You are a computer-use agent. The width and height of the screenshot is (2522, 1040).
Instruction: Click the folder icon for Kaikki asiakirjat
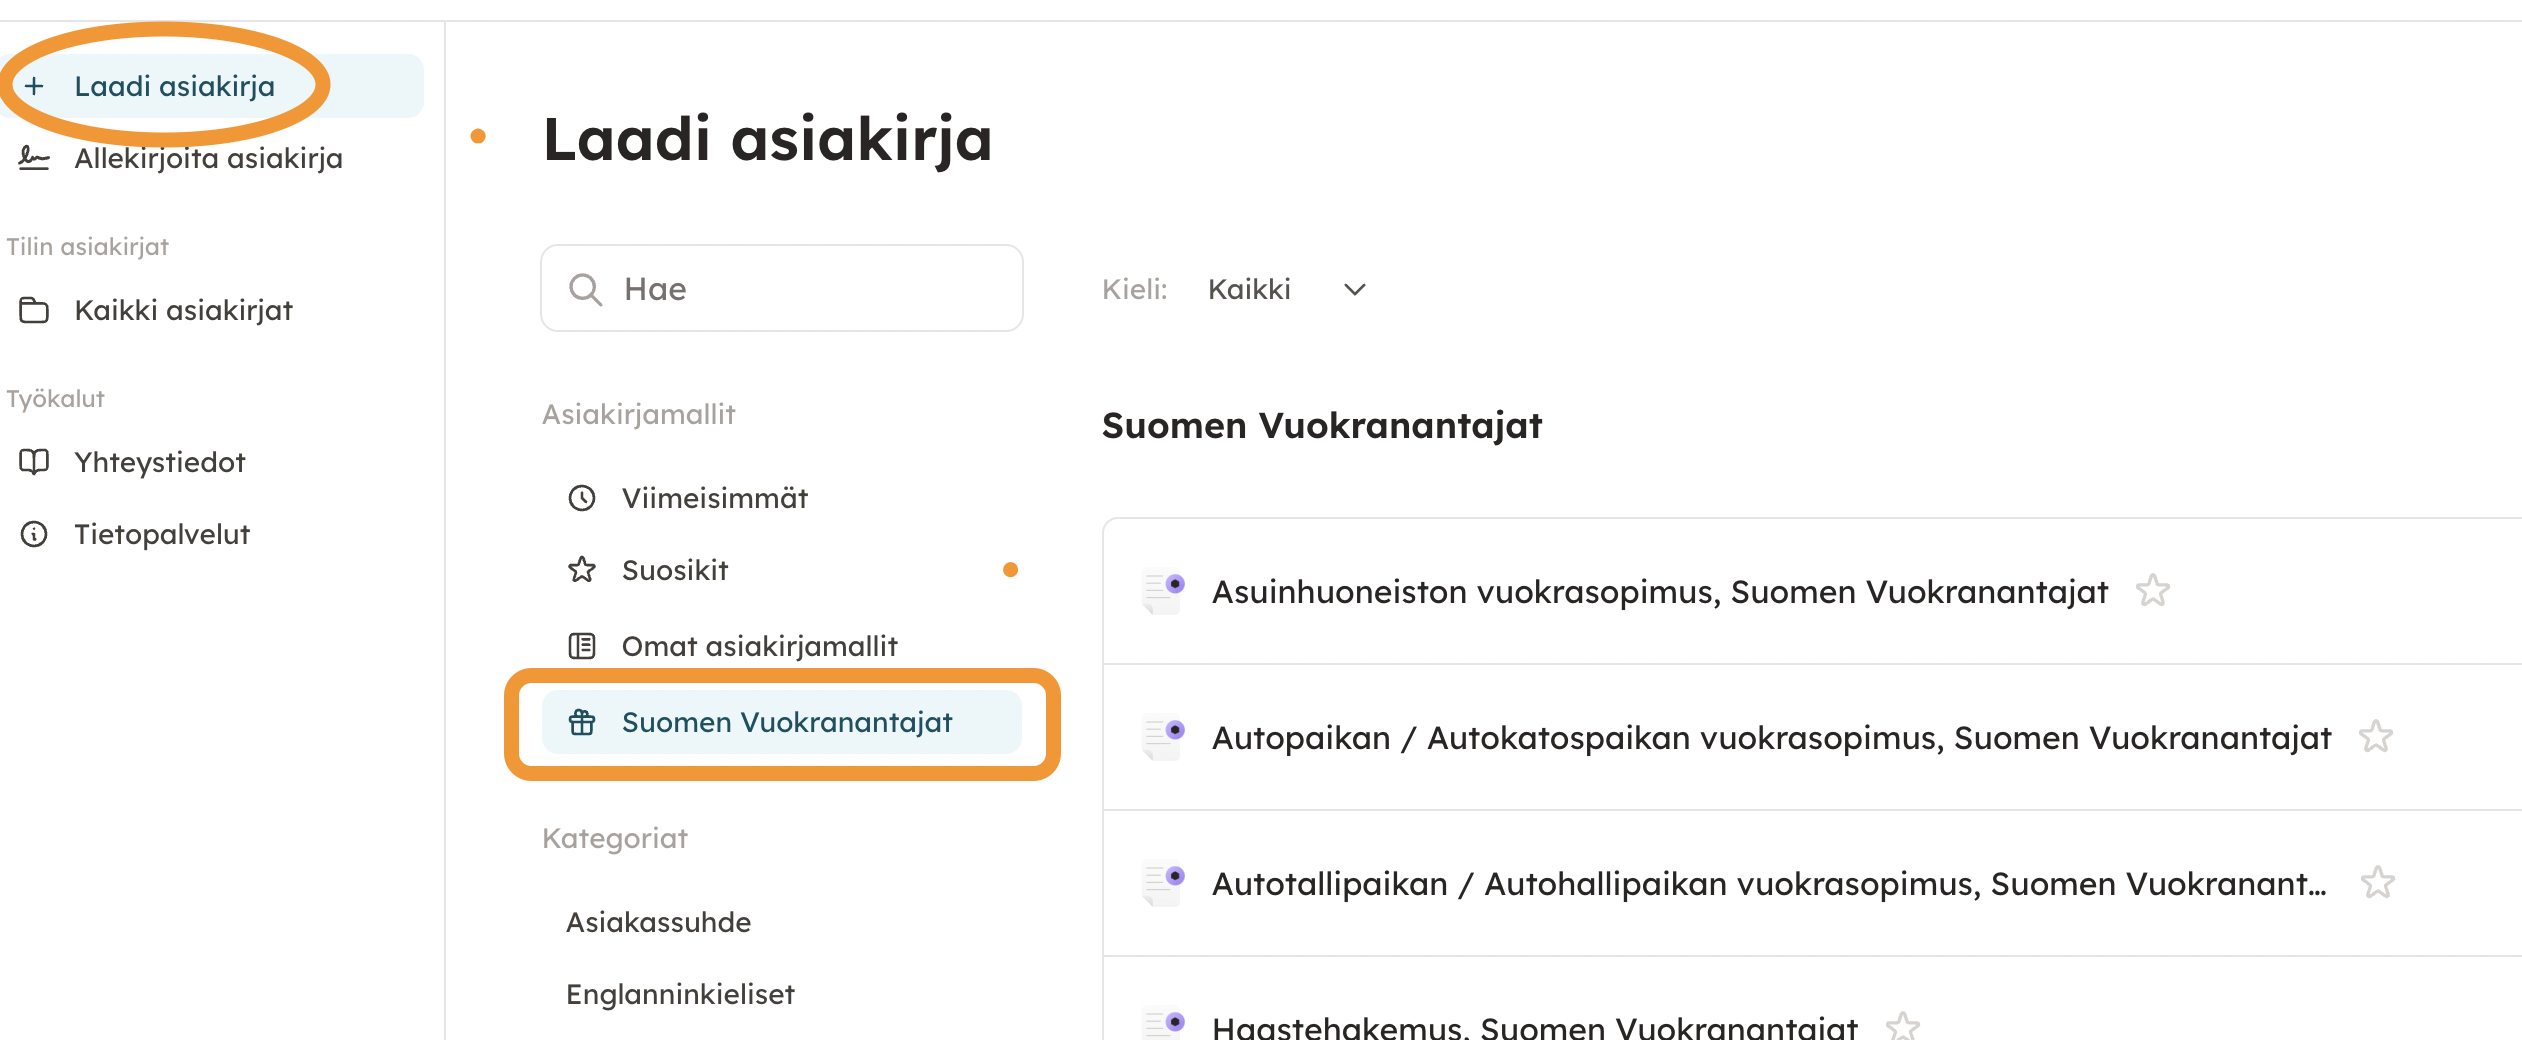(x=34, y=310)
